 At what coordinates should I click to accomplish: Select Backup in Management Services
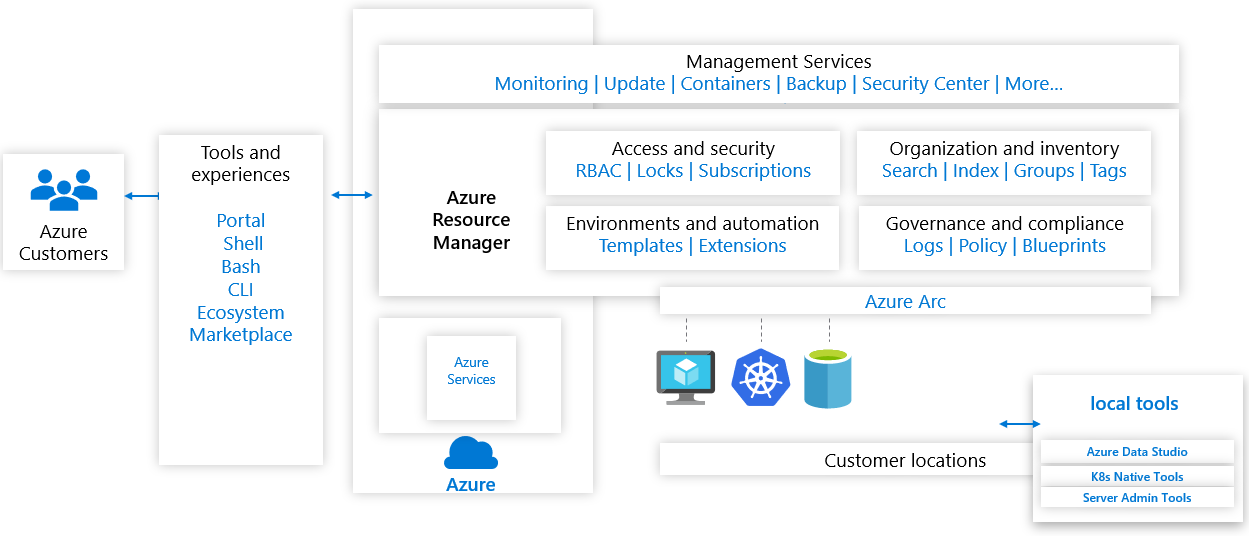click(816, 84)
